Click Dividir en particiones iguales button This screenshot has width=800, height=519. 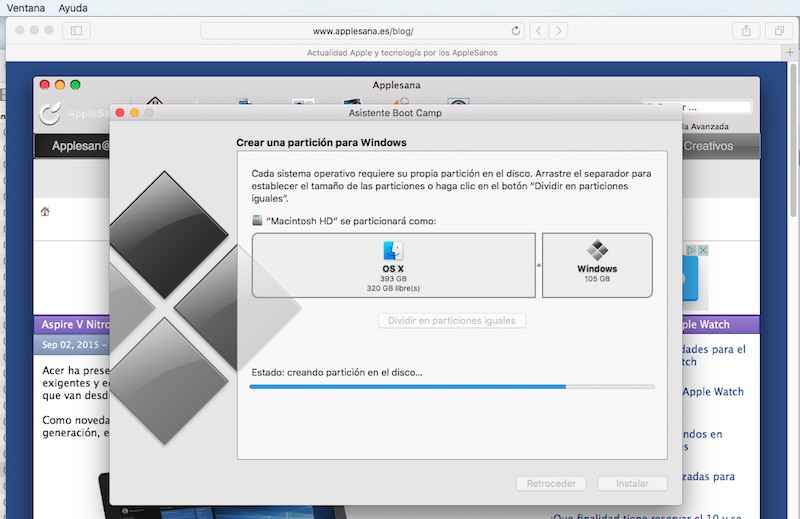tap(452, 320)
